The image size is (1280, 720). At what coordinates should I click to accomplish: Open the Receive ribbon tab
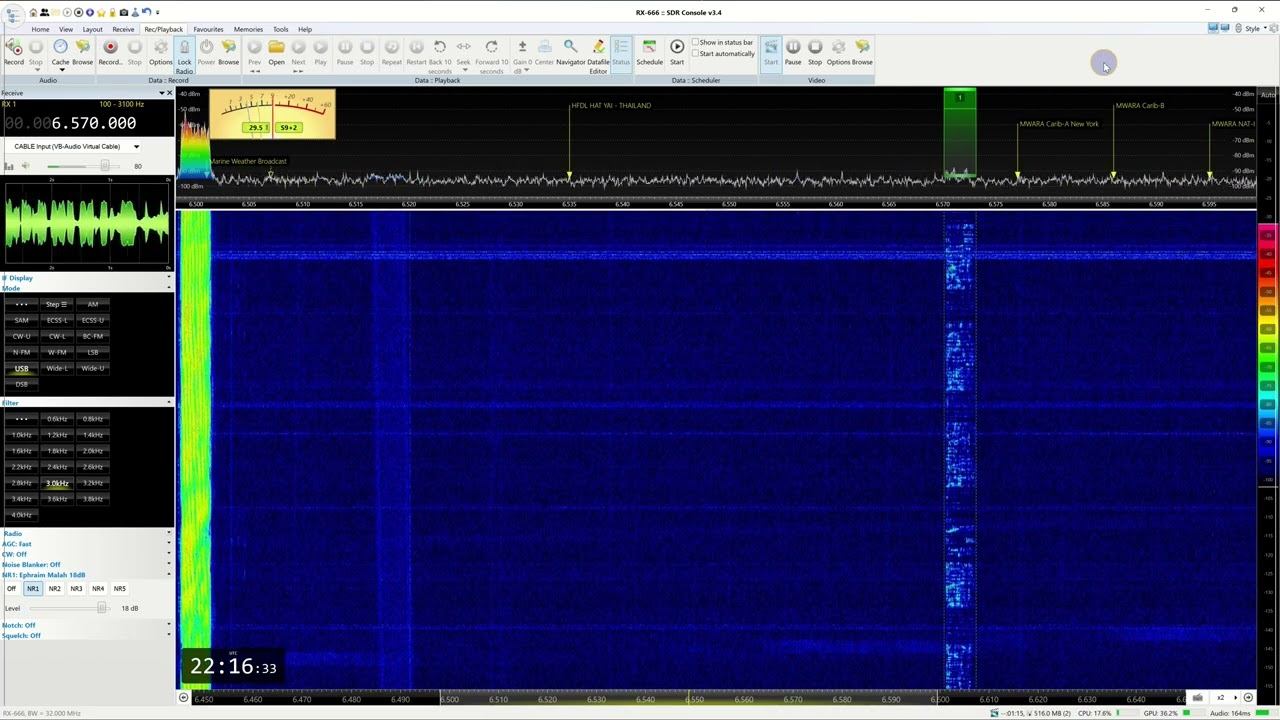point(123,29)
